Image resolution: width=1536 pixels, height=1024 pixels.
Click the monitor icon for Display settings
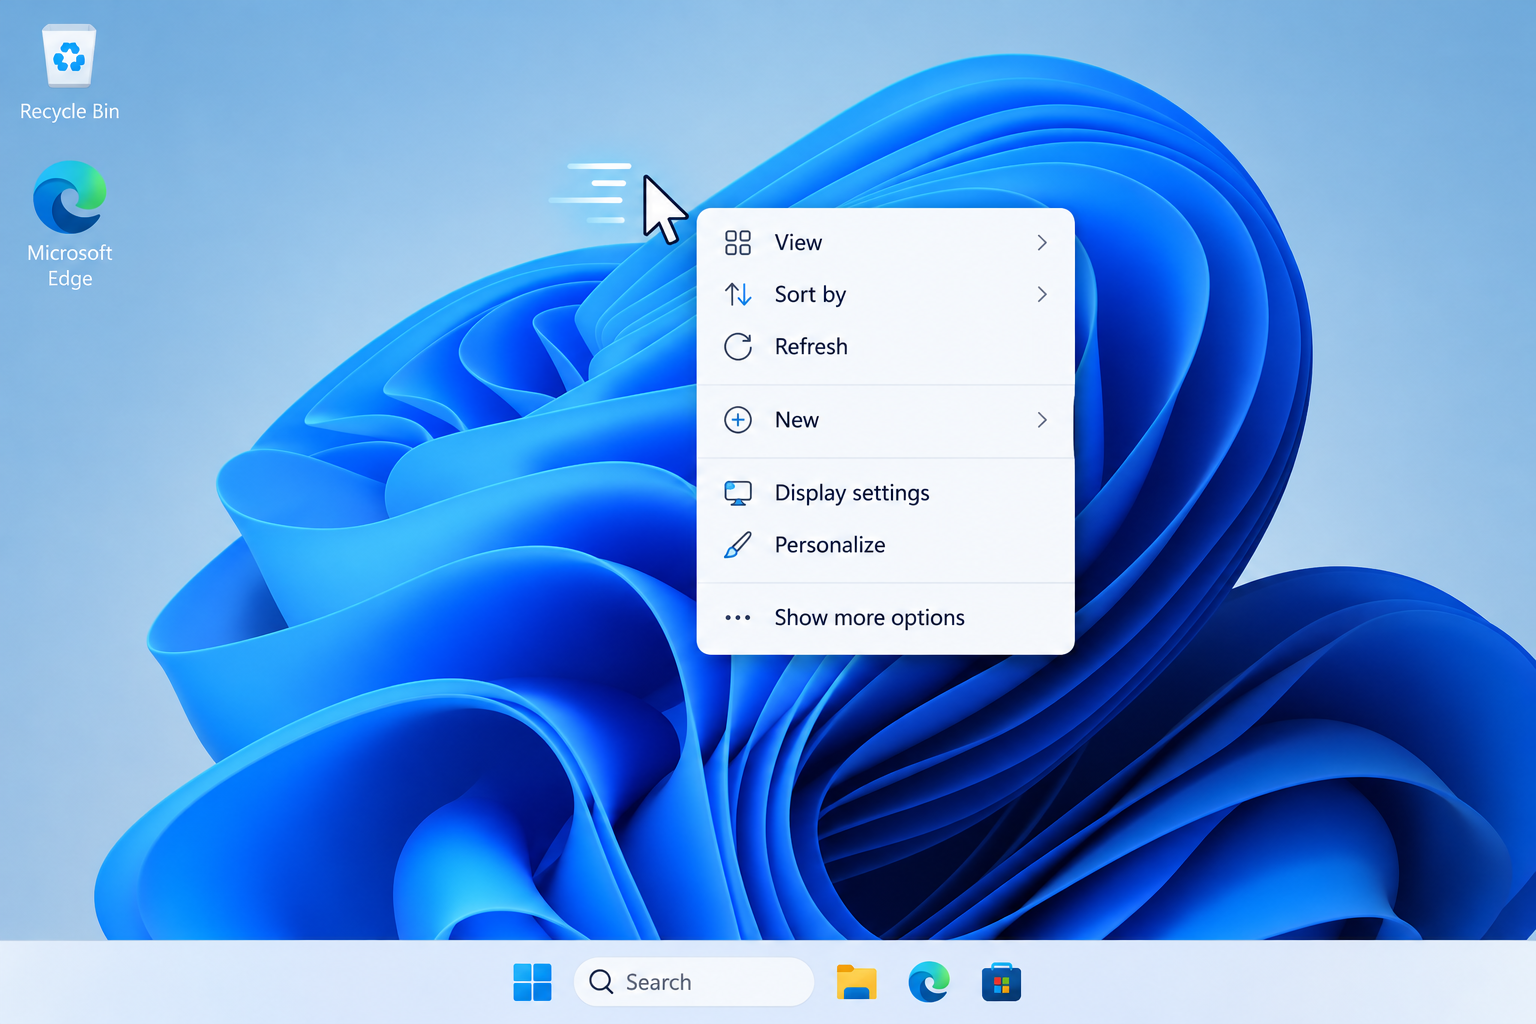tap(738, 493)
